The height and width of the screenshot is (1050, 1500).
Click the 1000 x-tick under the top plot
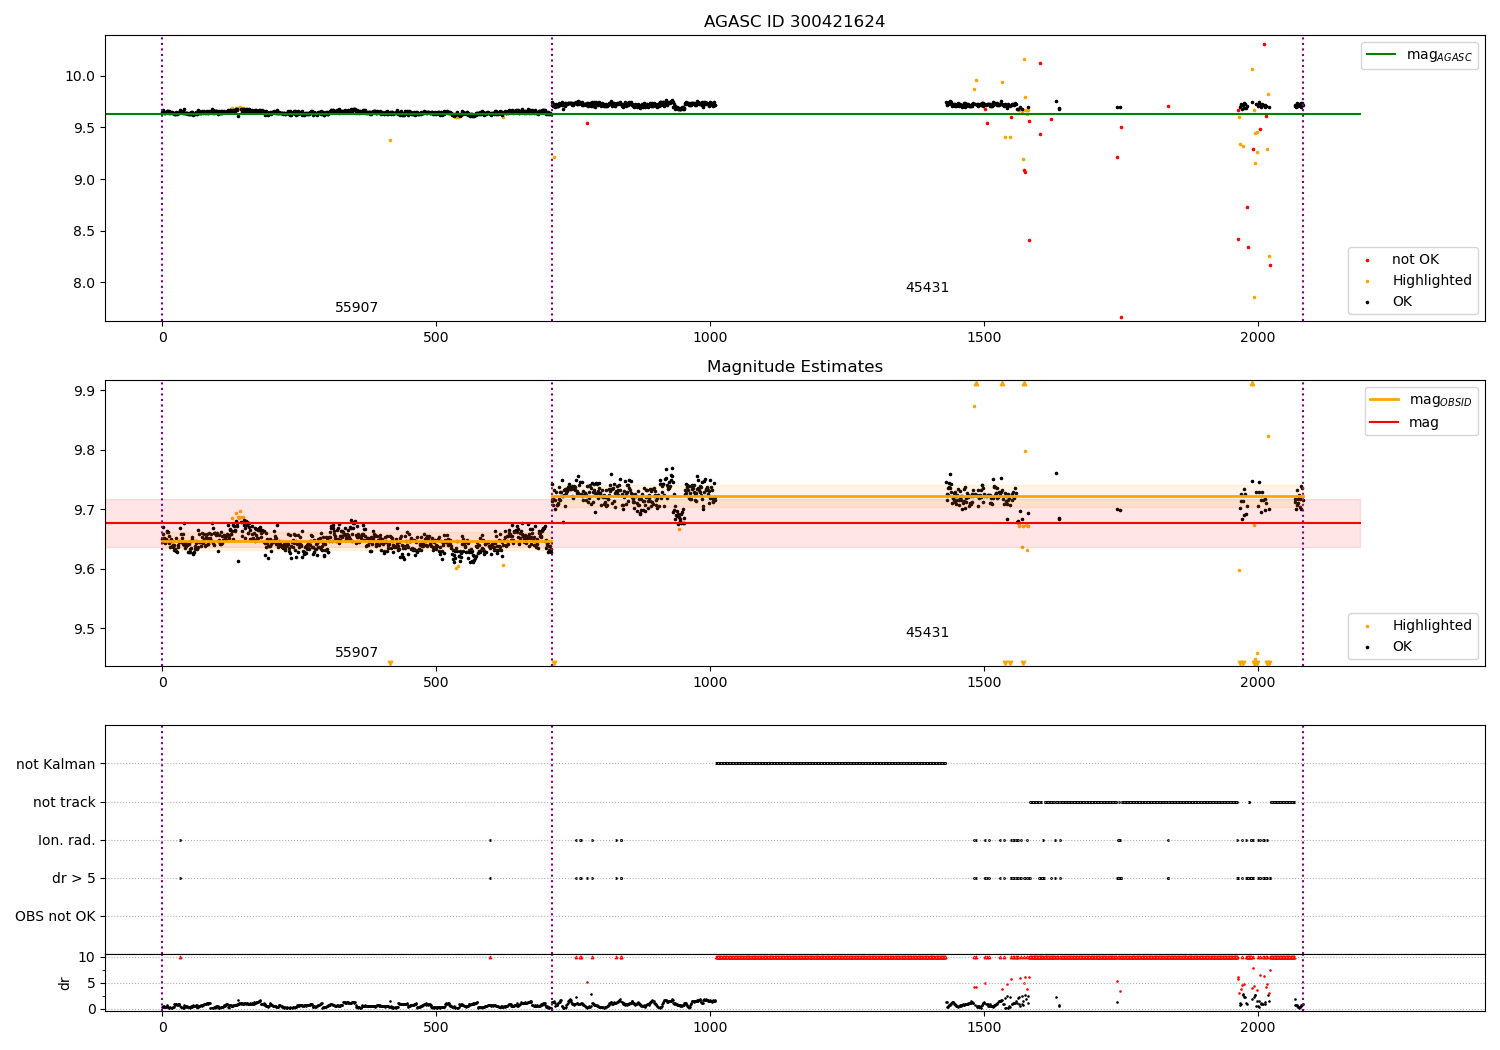pos(710,338)
